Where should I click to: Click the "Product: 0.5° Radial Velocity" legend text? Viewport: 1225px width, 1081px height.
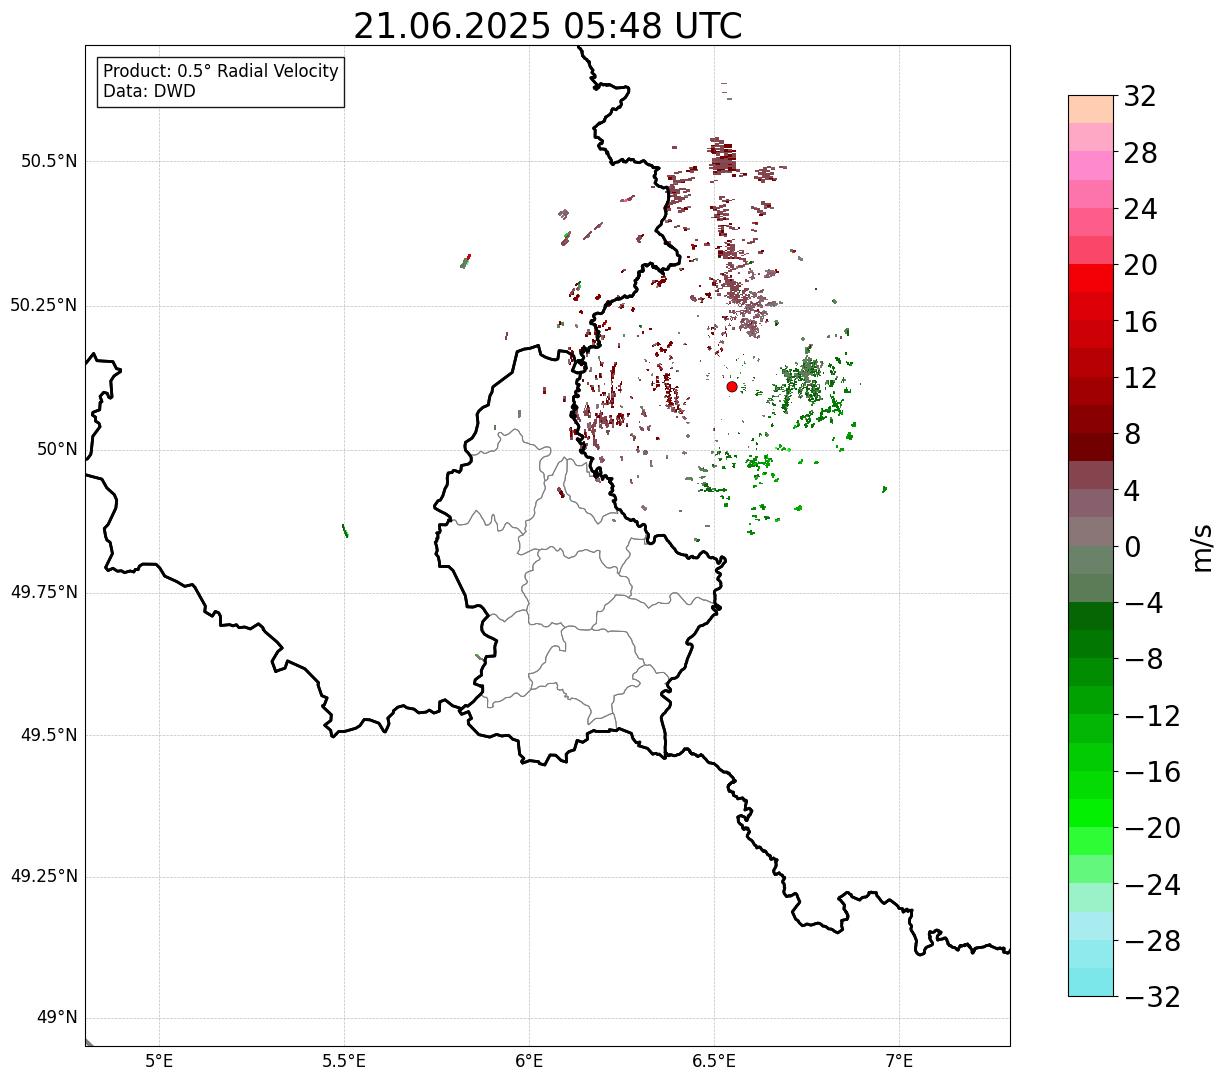pos(221,72)
